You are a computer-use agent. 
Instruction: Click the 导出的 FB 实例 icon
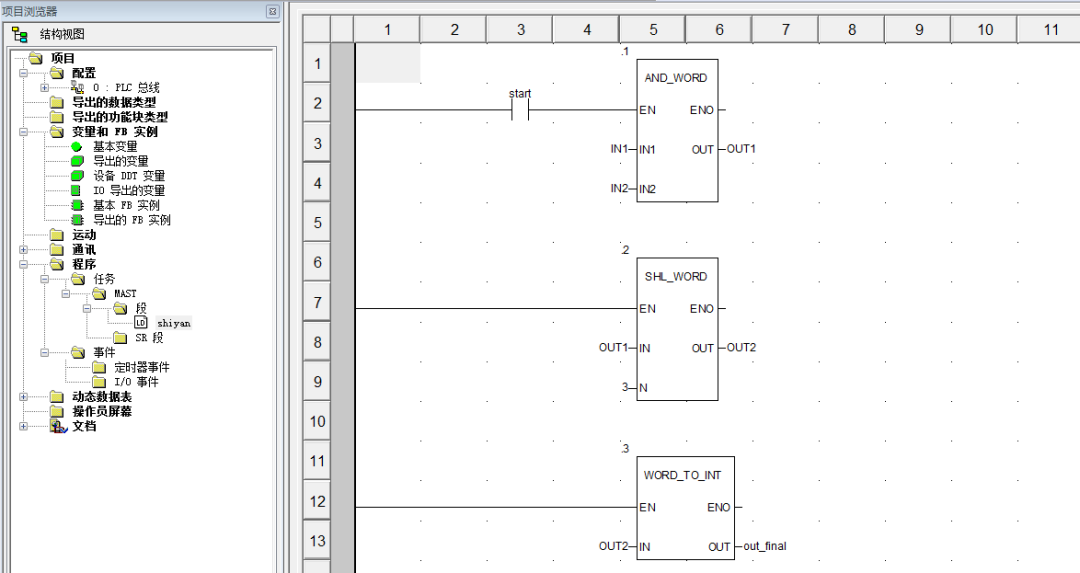[76, 220]
